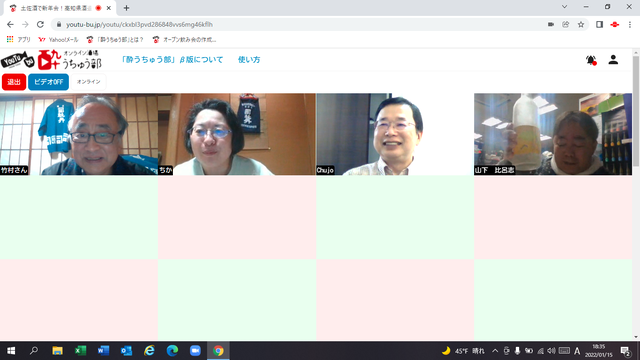The image size is (640, 360).
Task: Click Chrome icon in taskbar
Action: click(x=218, y=351)
